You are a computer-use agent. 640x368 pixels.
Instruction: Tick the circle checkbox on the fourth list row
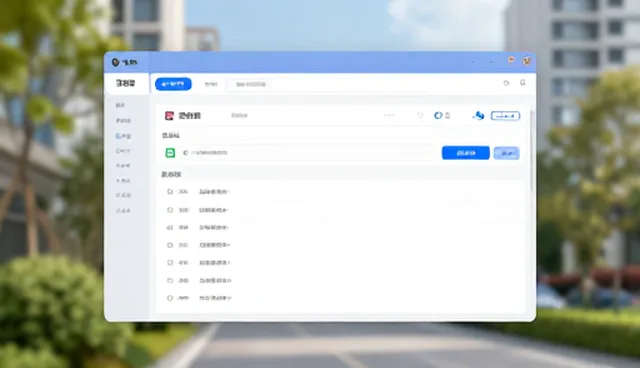[170, 245]
